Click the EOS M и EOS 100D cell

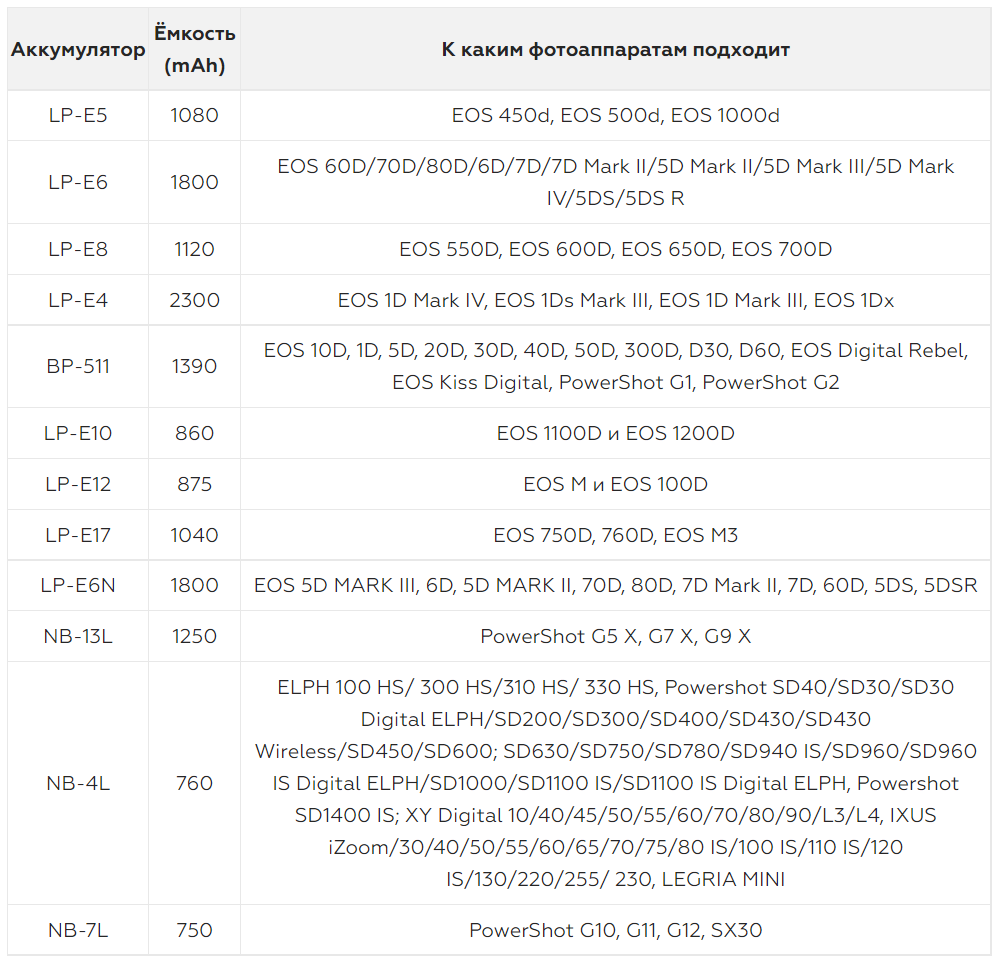pyautogui.click(x=615, y=484)
